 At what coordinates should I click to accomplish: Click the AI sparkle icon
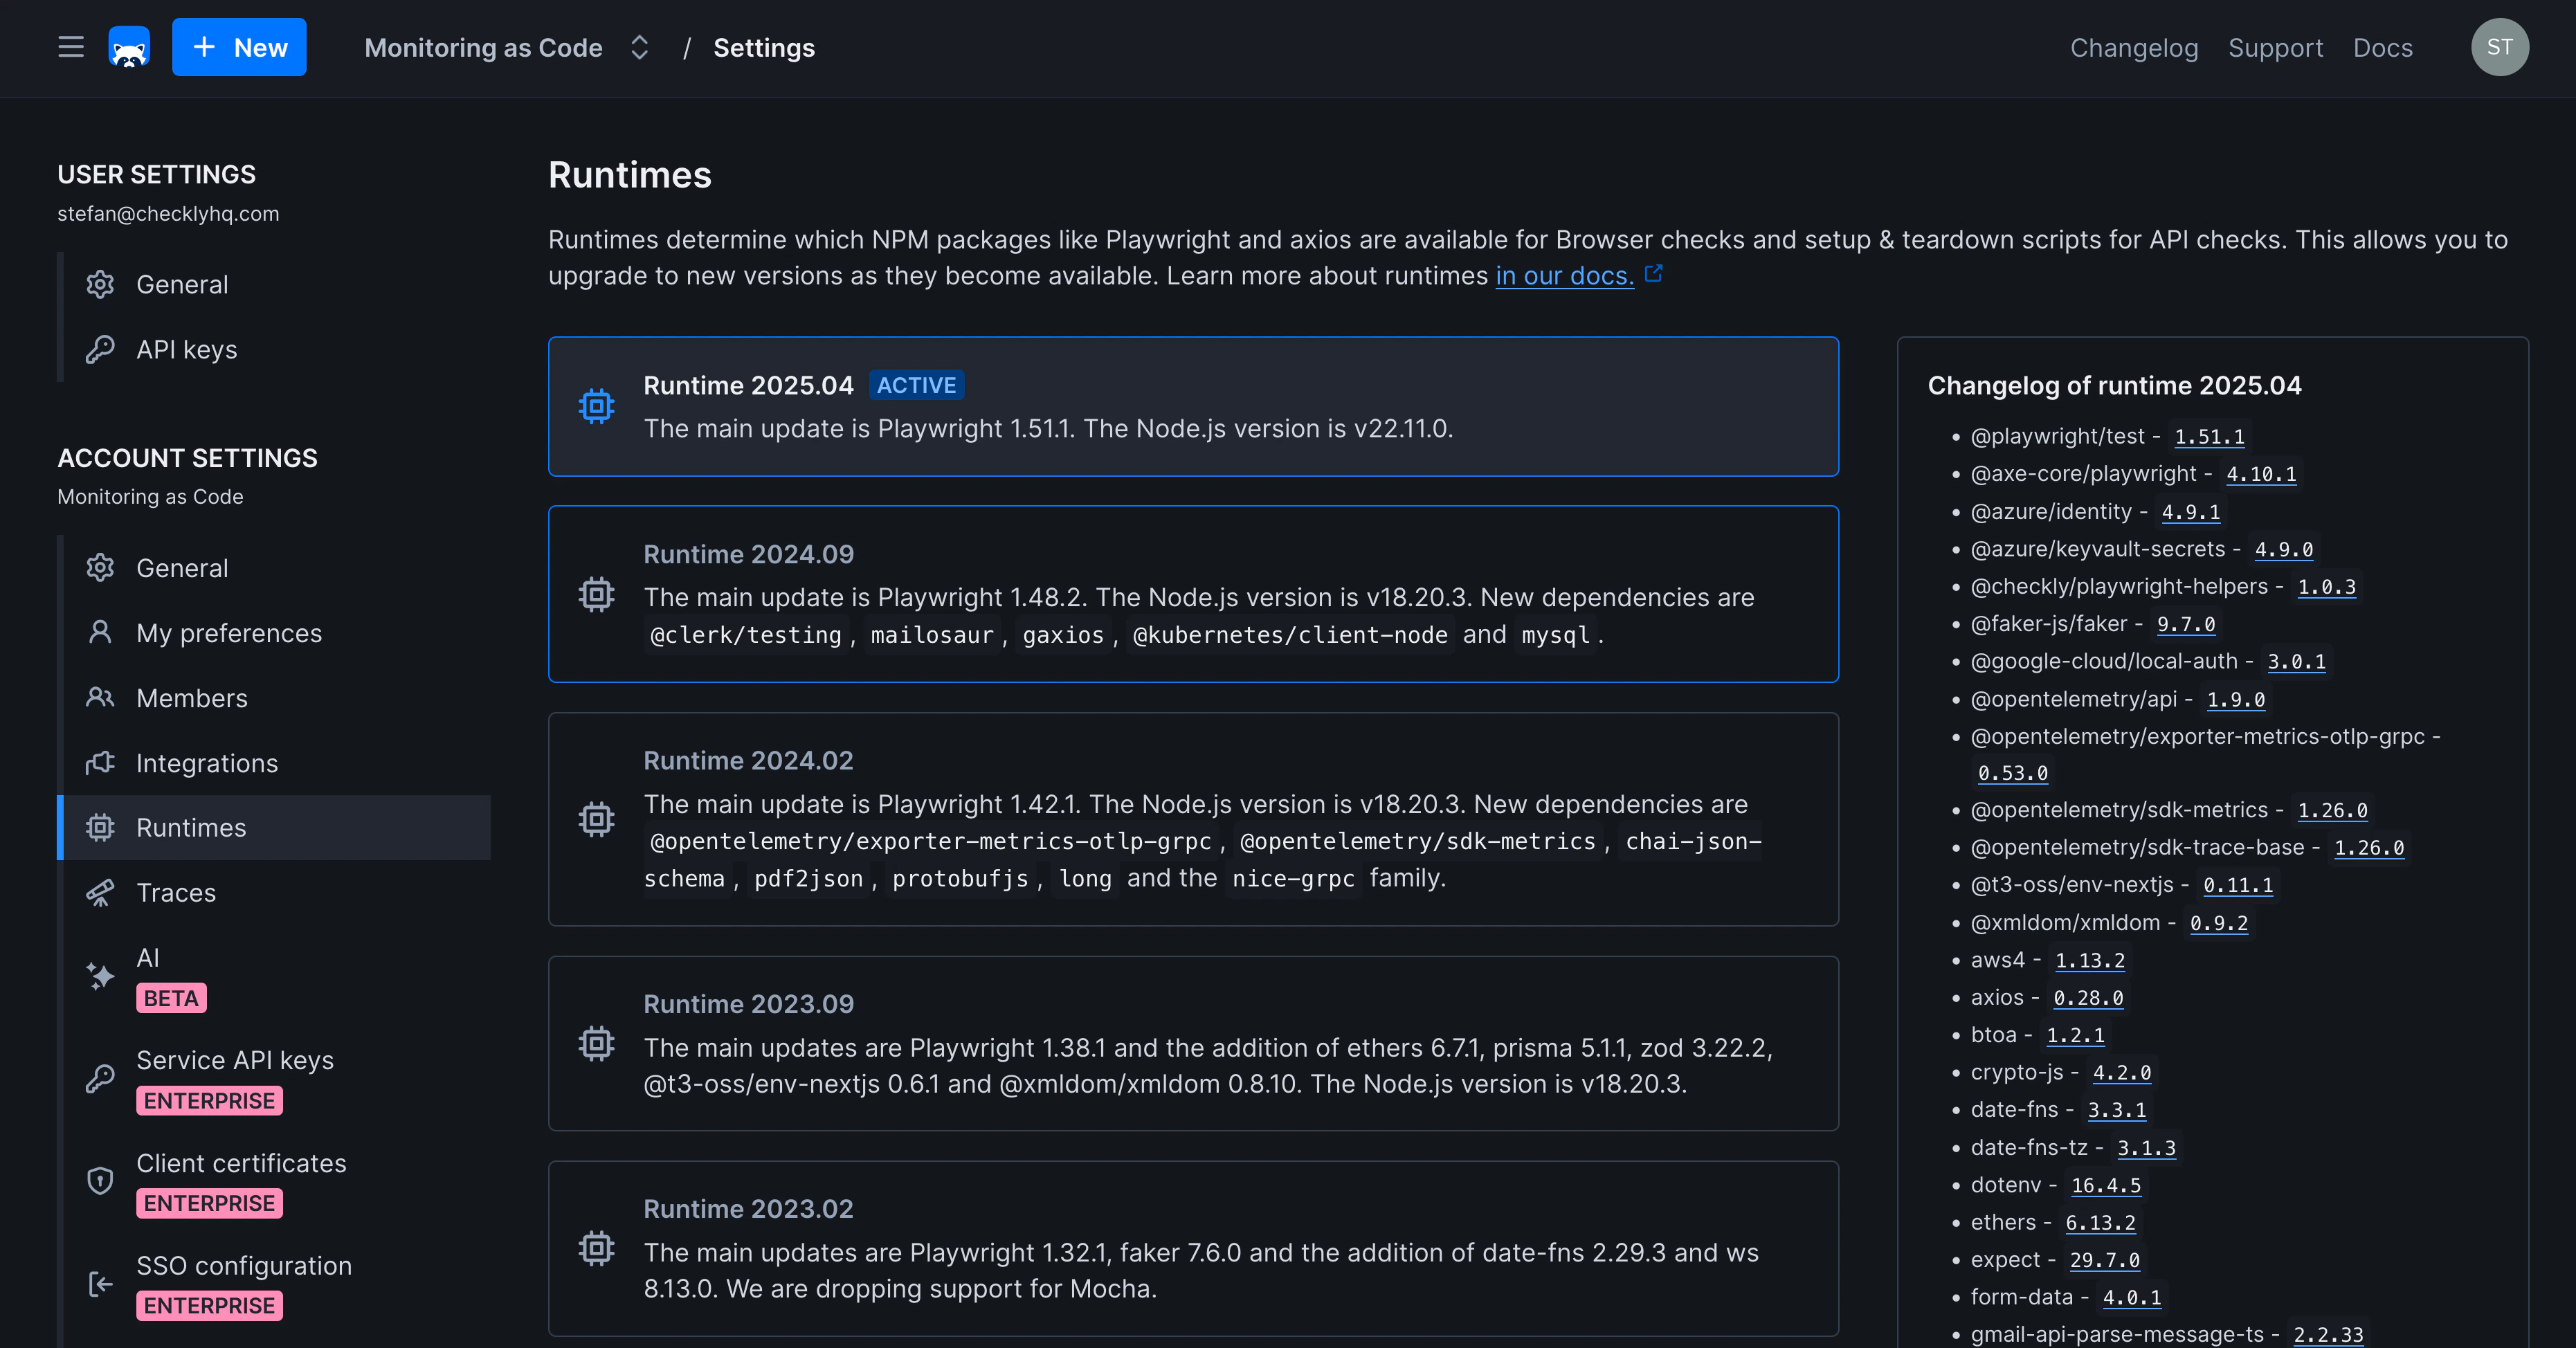click(x=100, y=976)
